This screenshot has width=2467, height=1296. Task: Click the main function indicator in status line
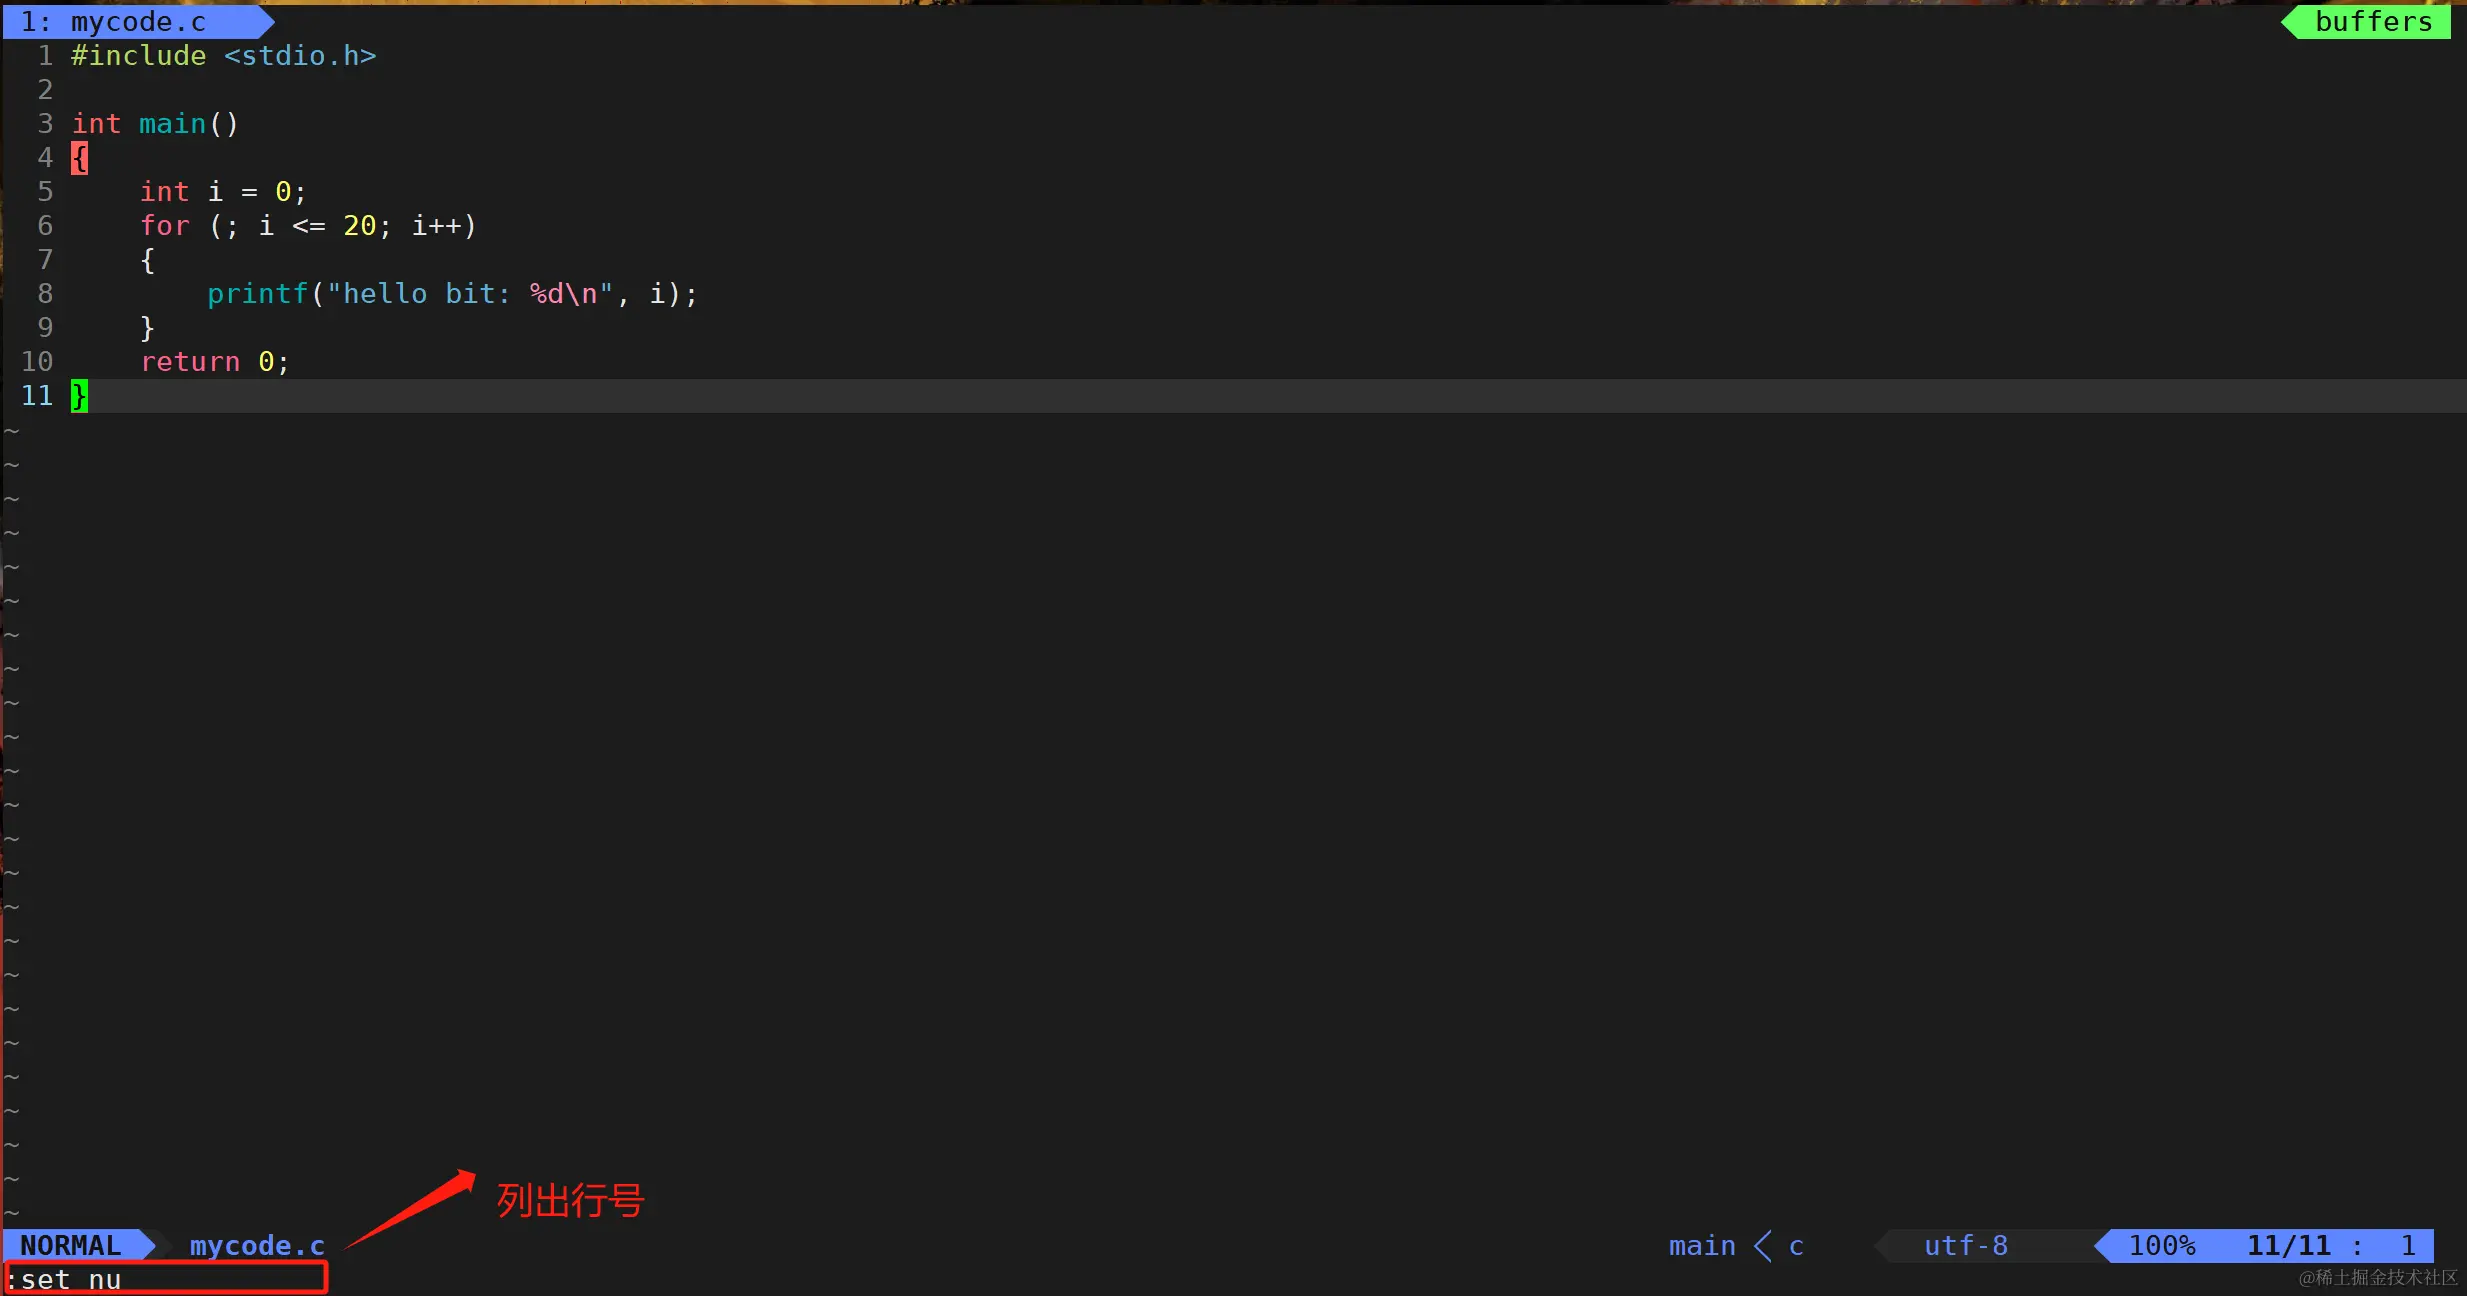click(x=1701, y=1246)
